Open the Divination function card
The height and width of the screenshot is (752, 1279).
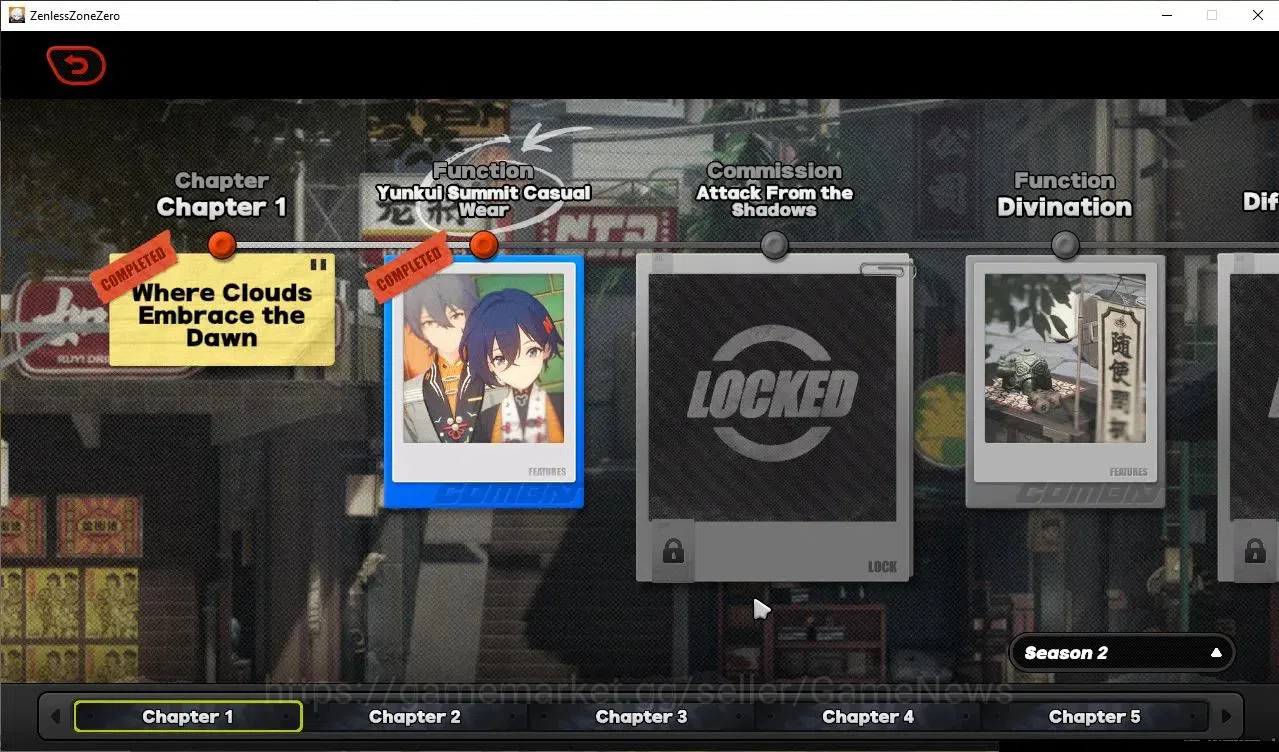click(x=1065, y=381)
